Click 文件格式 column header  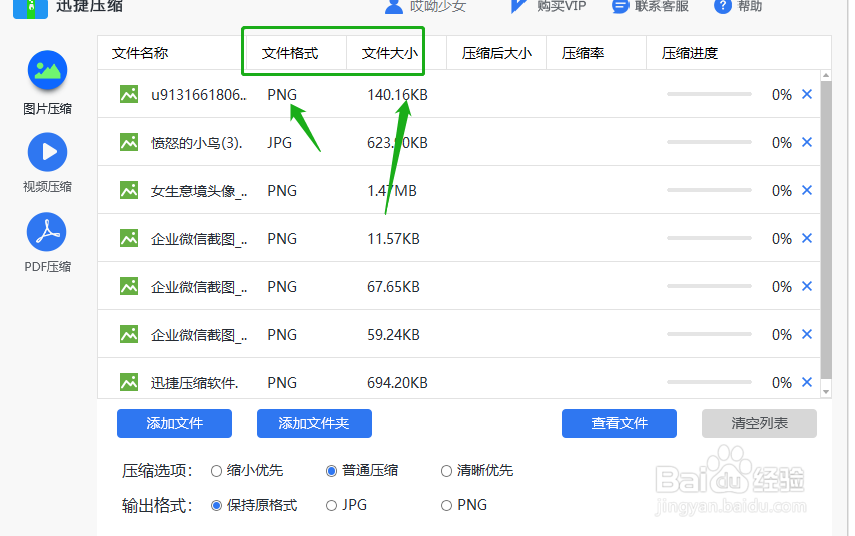290,53
